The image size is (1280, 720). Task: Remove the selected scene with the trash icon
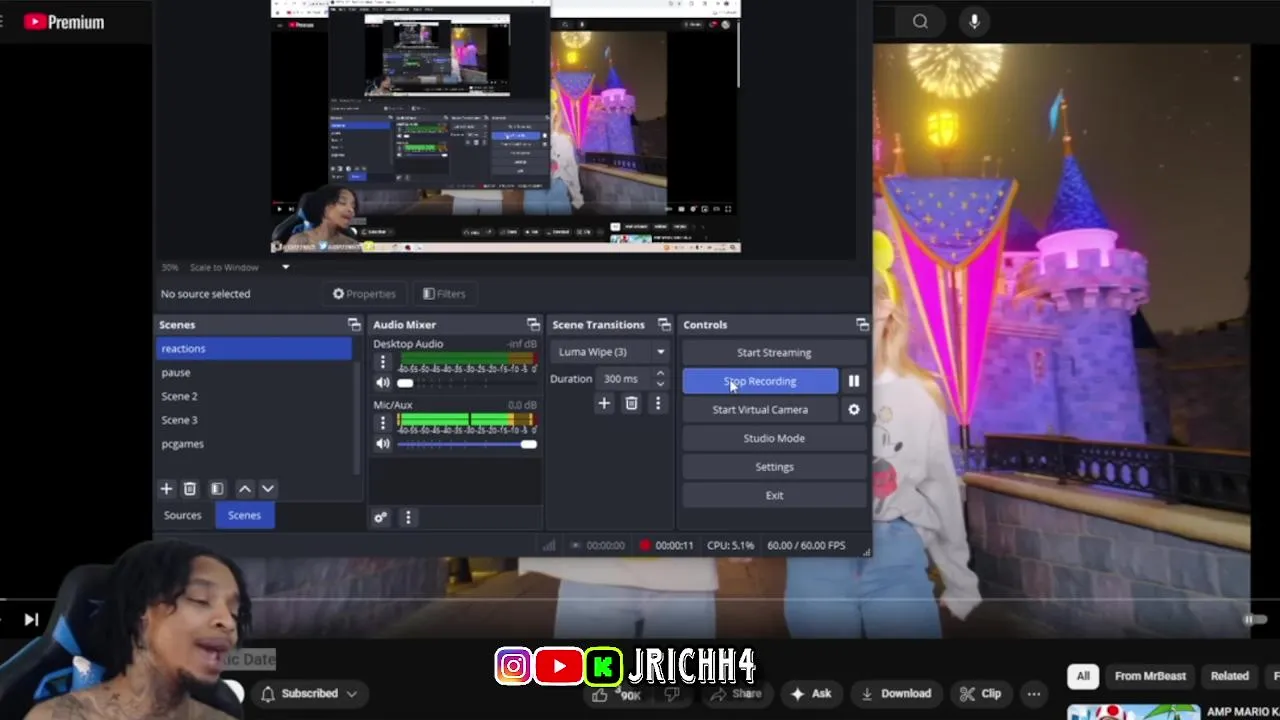pyautogui.click(x=189, y=488)
